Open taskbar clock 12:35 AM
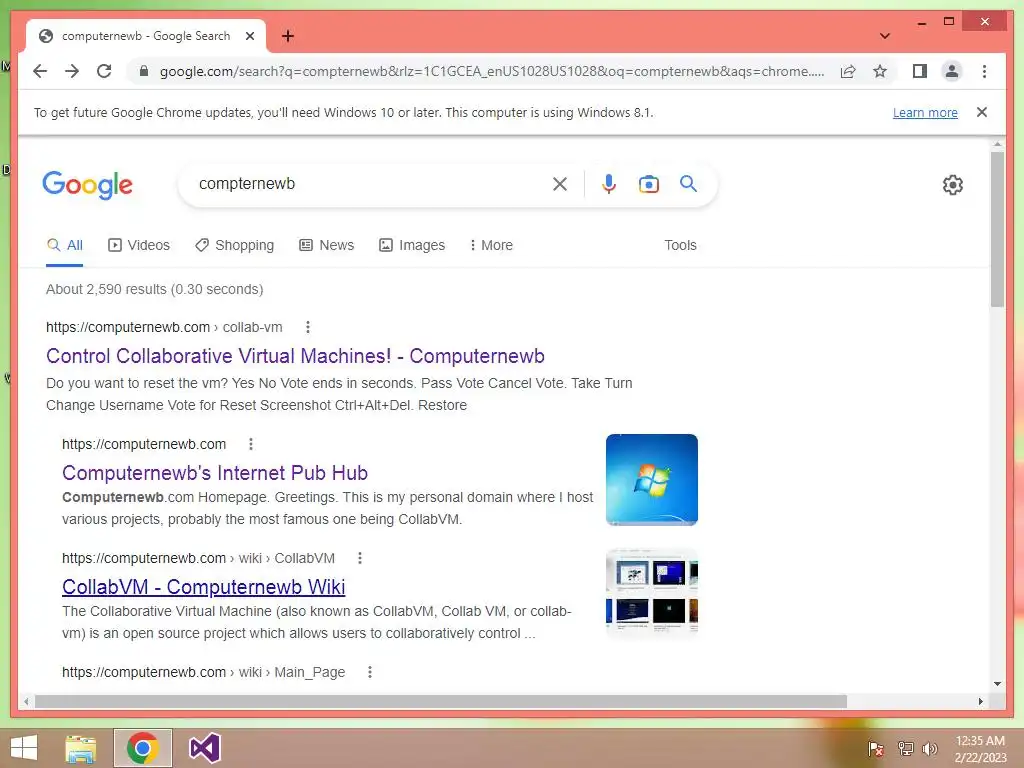 980,748
